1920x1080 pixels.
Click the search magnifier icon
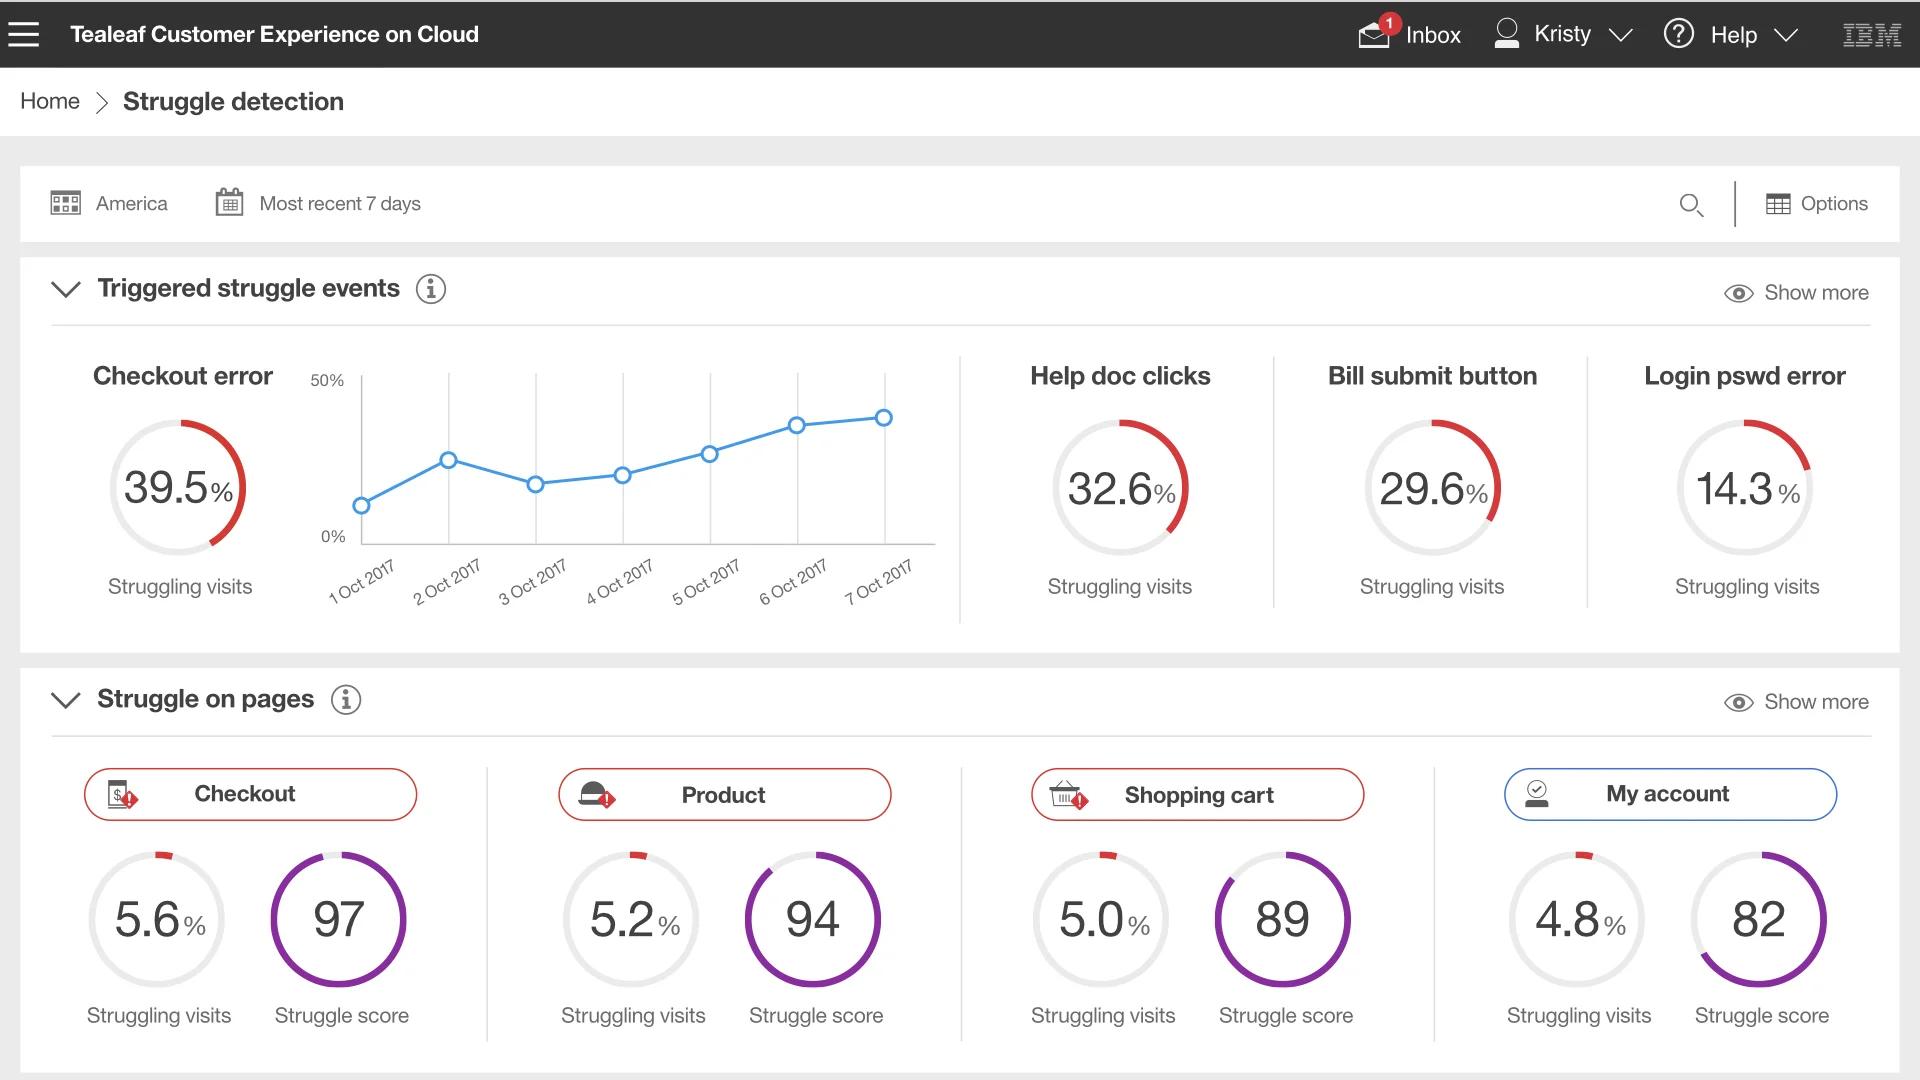(x=1691, y=205)
